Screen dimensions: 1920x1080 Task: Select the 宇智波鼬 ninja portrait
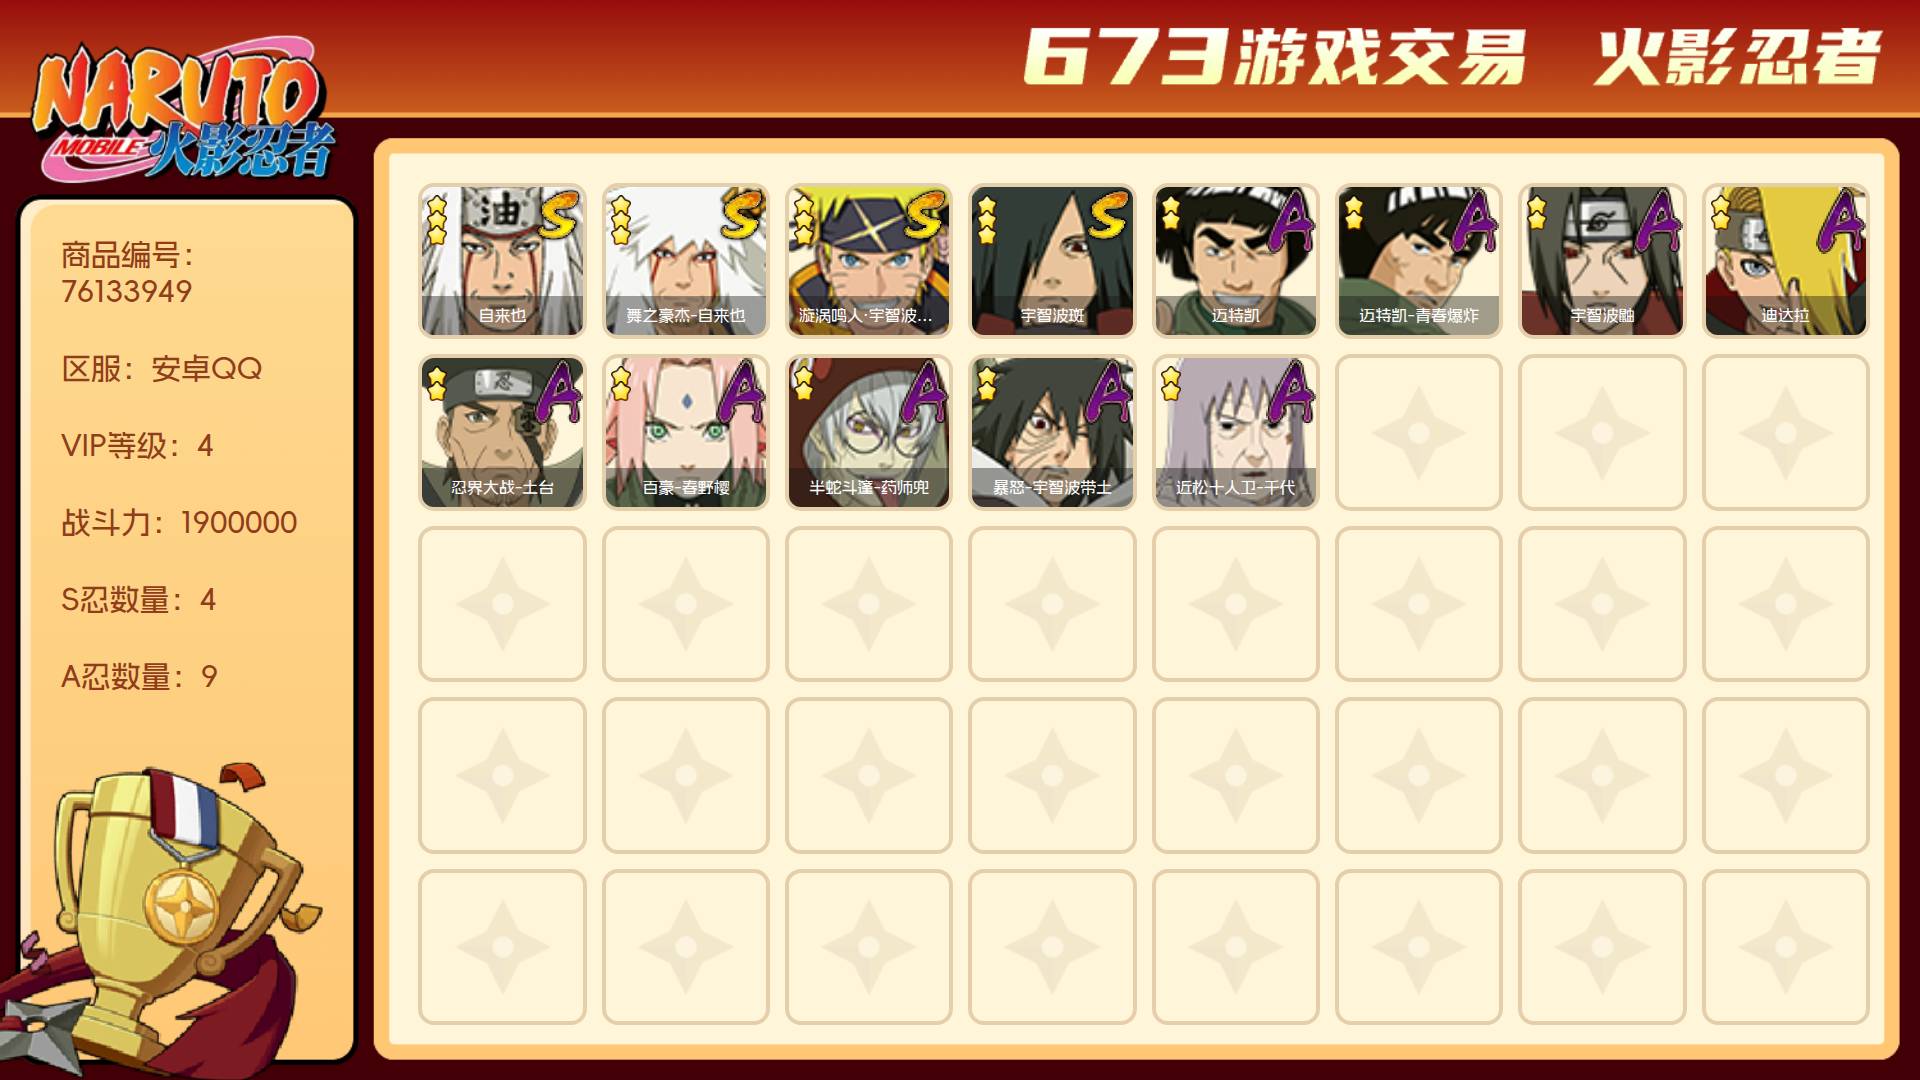coord(1602,260)
